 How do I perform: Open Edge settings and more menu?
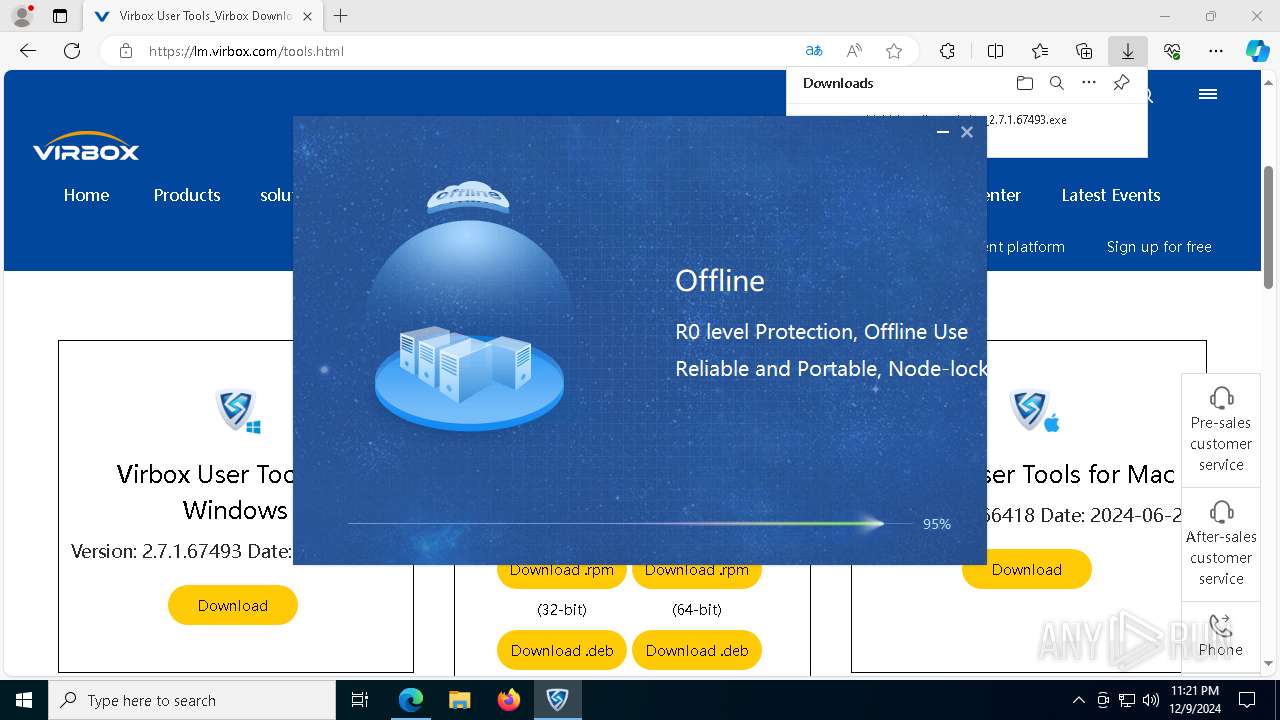(1216, 51)
